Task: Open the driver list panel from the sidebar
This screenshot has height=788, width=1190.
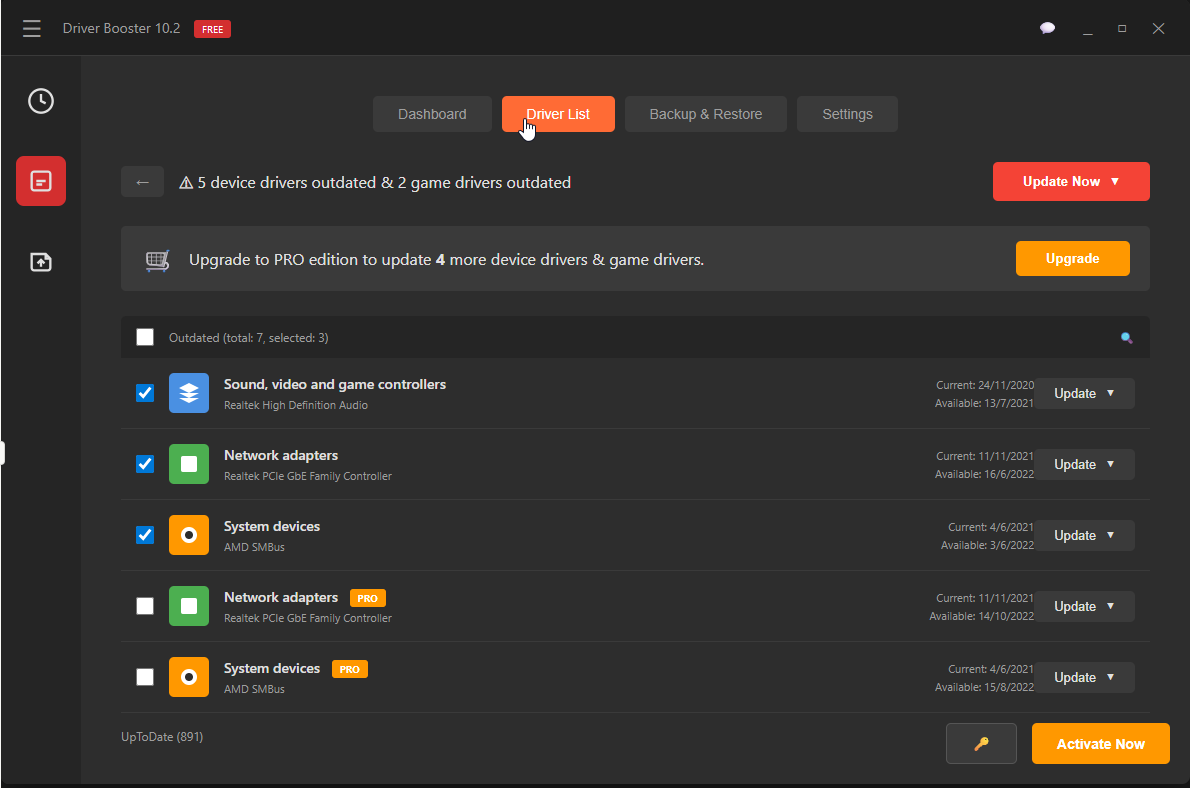Action: 40,181
